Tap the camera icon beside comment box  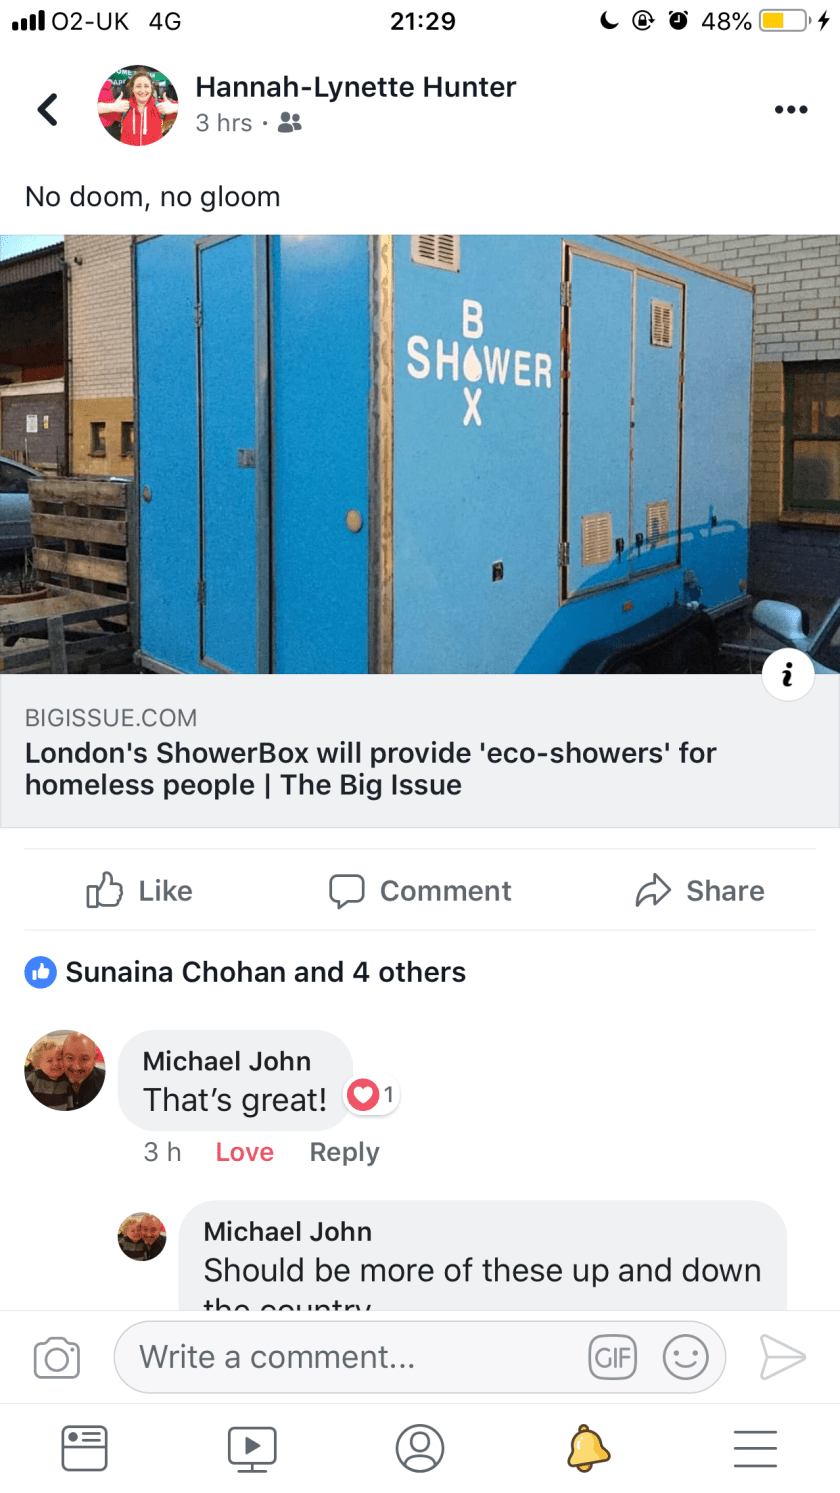tap(57, 1358)
